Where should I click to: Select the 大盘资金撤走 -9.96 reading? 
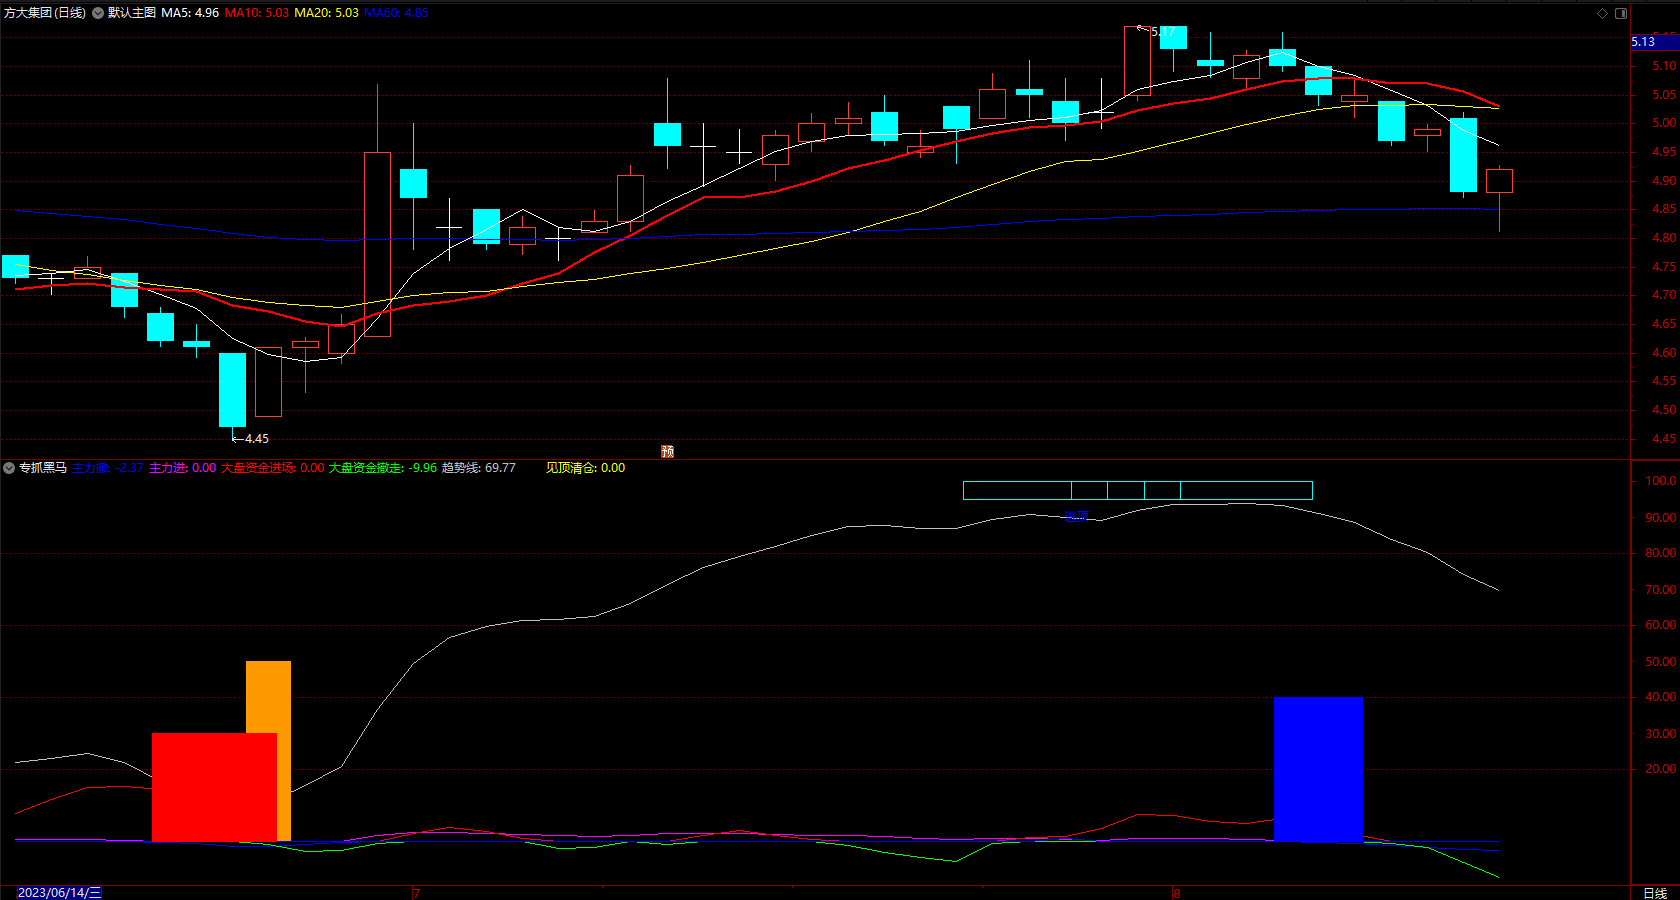[x=383, y=468]
